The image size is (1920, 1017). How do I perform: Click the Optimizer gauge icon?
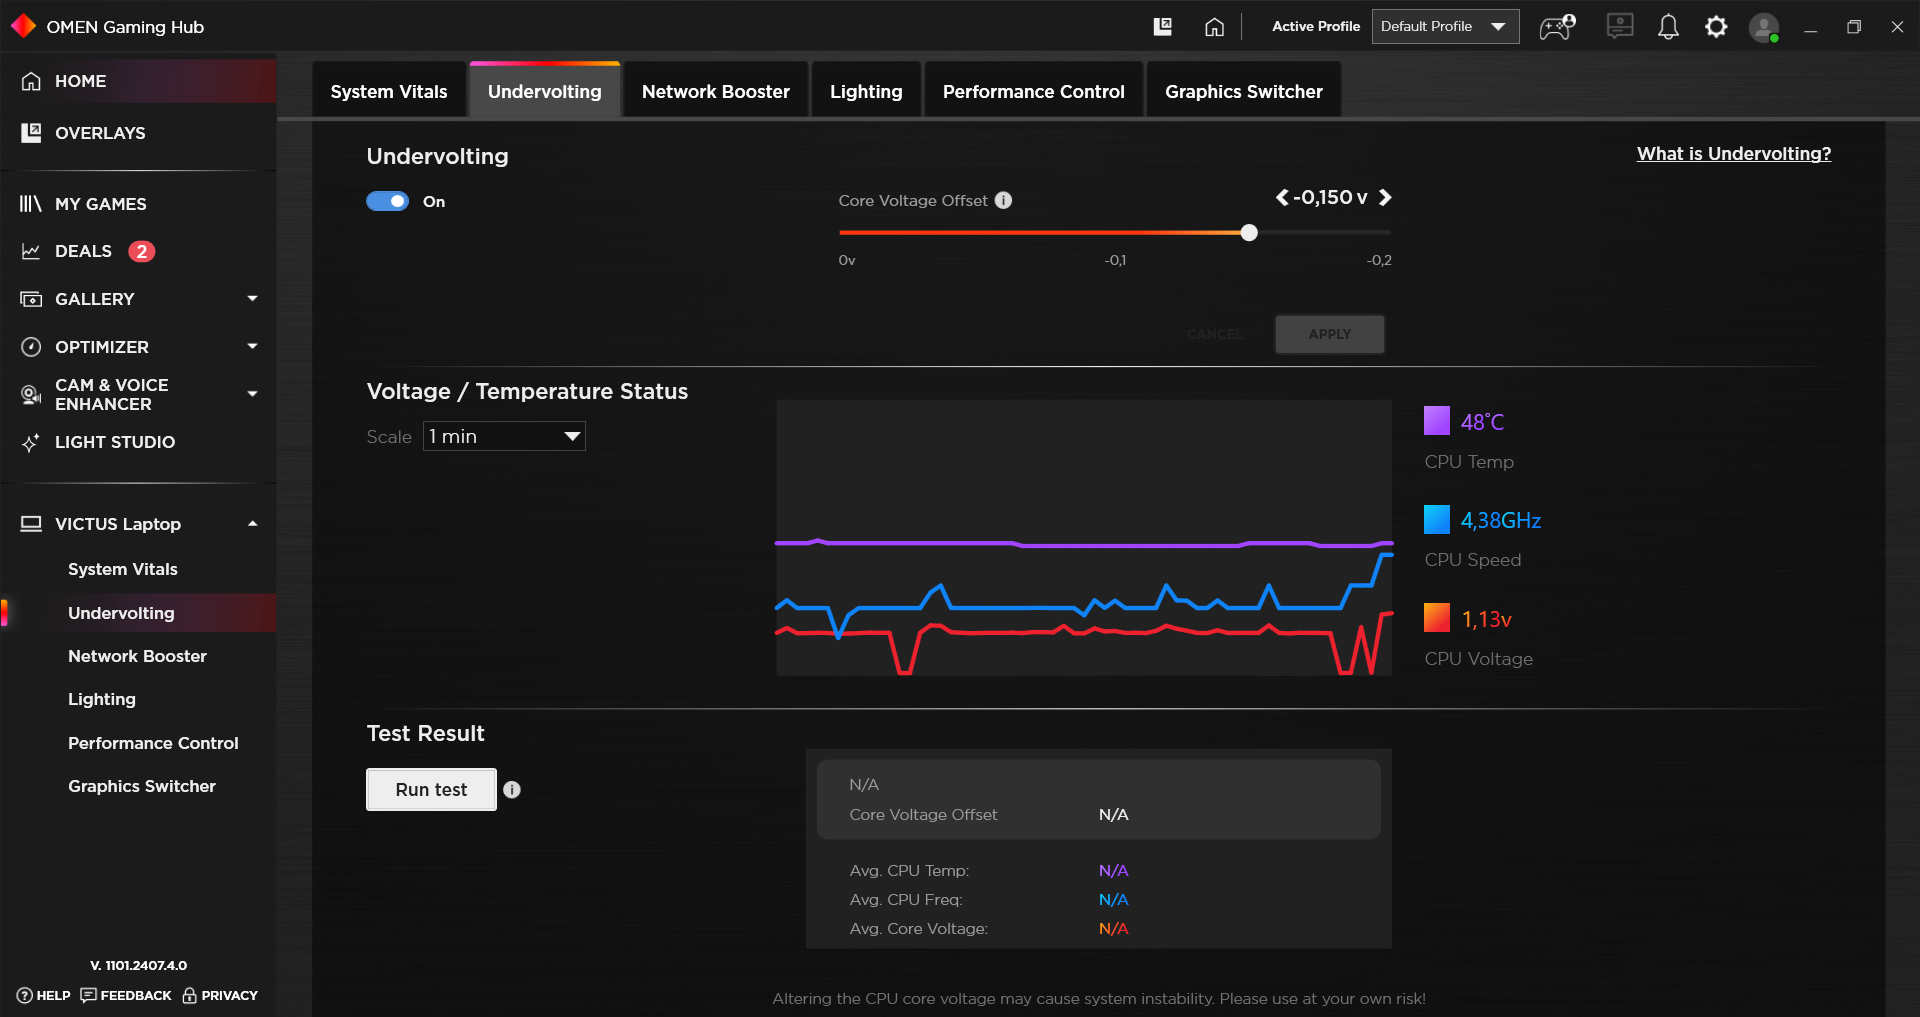point(31,347)
